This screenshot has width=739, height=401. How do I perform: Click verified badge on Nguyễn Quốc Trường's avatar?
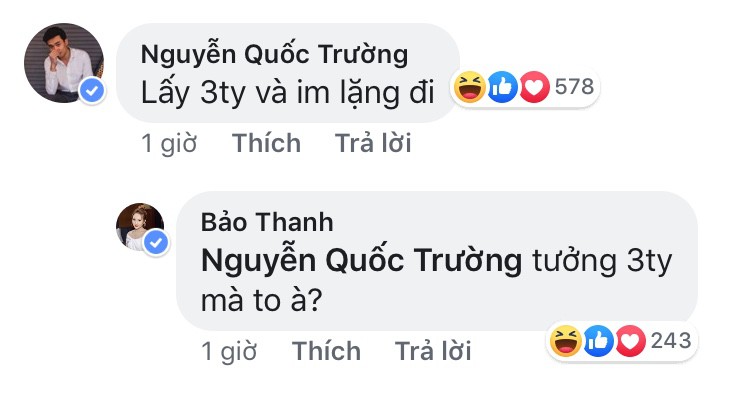click(x=93, y=93)
